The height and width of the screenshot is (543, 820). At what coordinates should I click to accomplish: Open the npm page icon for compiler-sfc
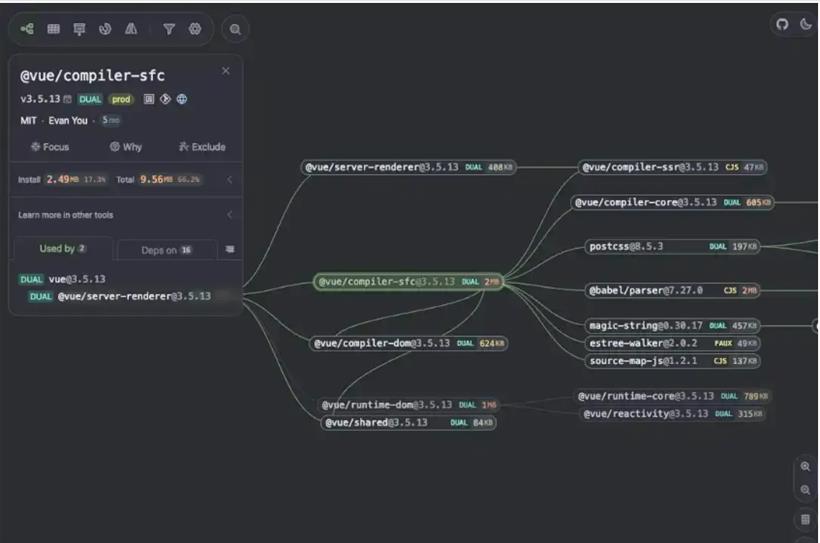point(149,99)
